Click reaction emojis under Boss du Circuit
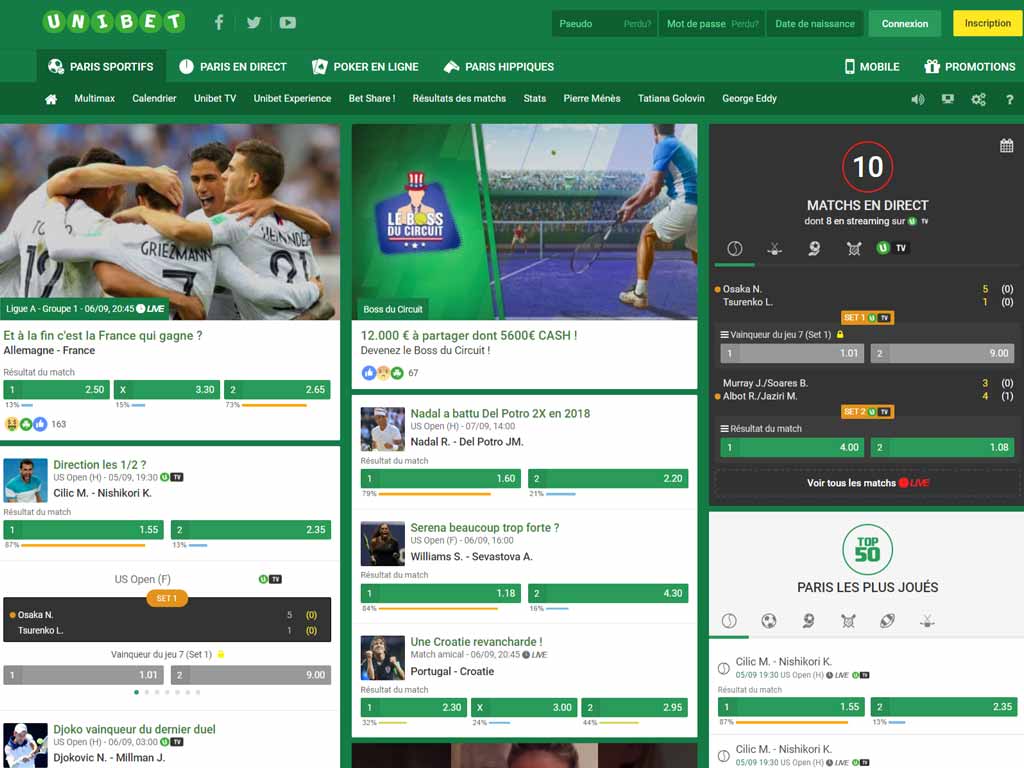The width and height of the screenshot is (1024, 768). pyautogui.click(x=383, y=373)
